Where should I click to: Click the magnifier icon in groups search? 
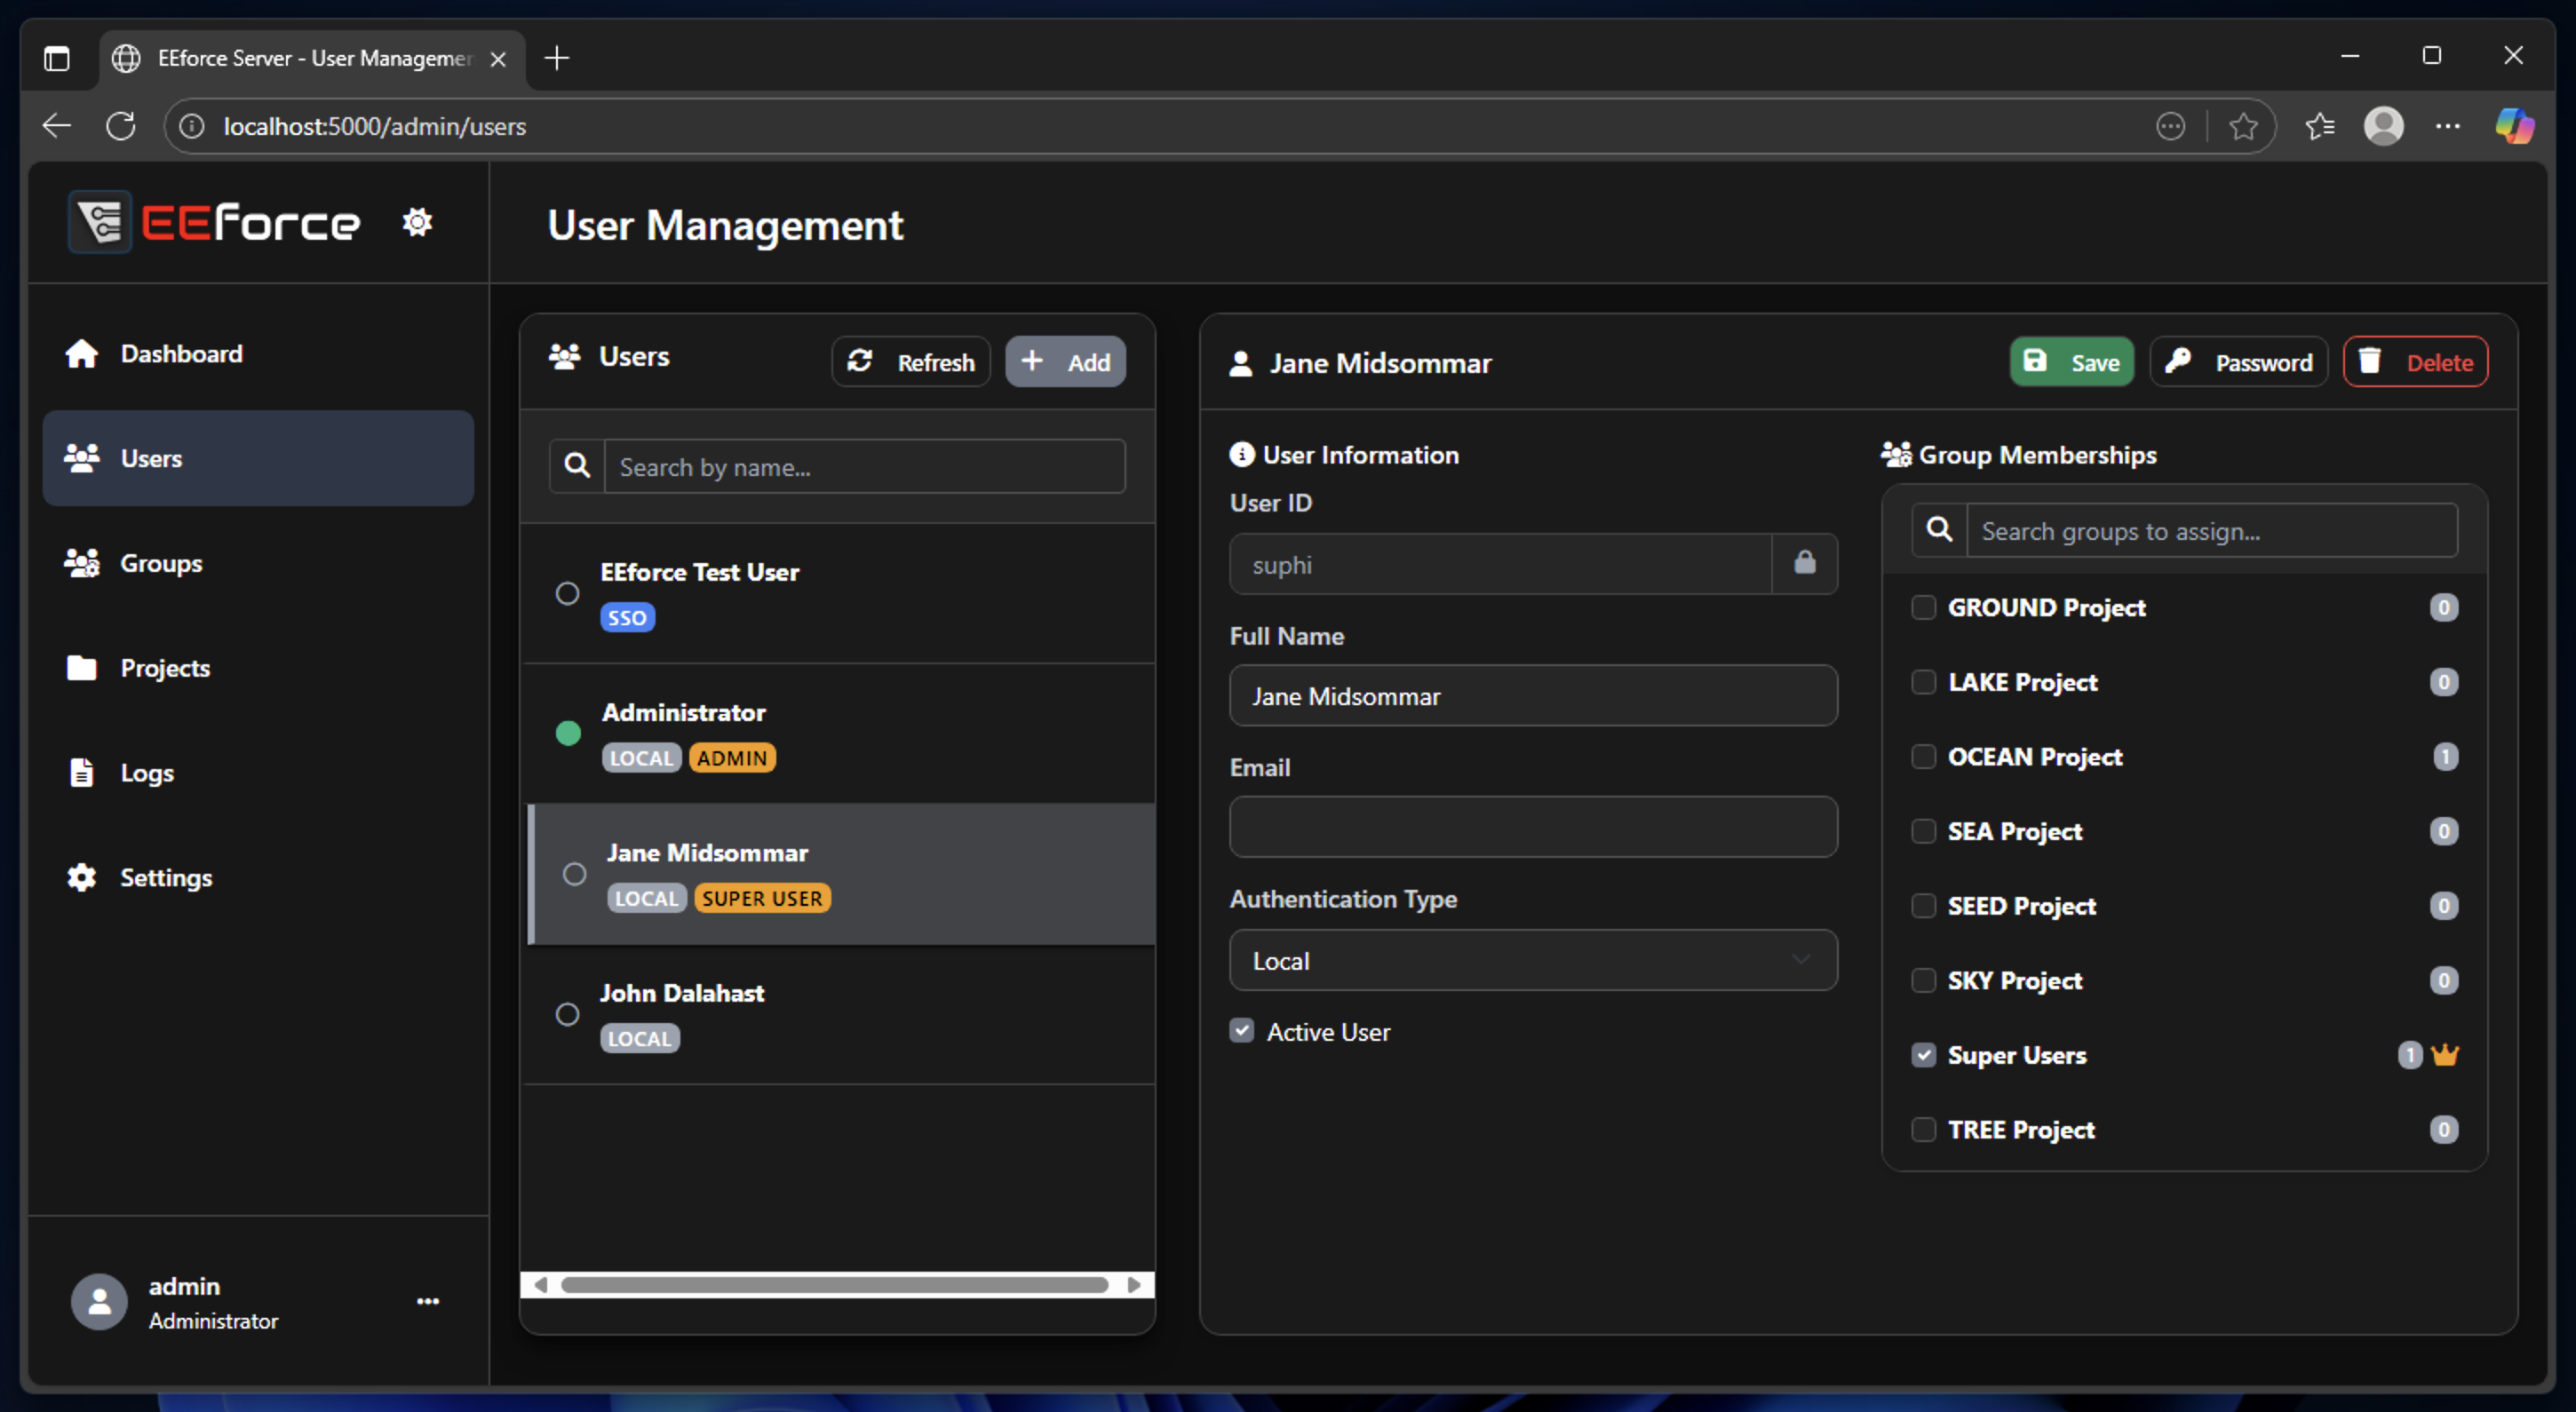click(1939, 530)
